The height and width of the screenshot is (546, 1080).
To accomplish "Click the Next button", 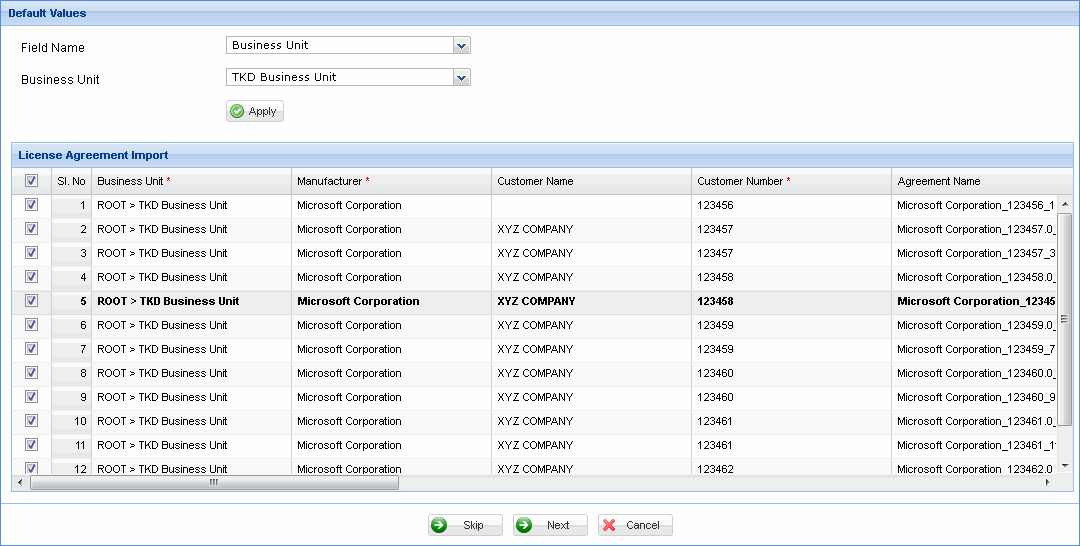I will click(549, 525).
